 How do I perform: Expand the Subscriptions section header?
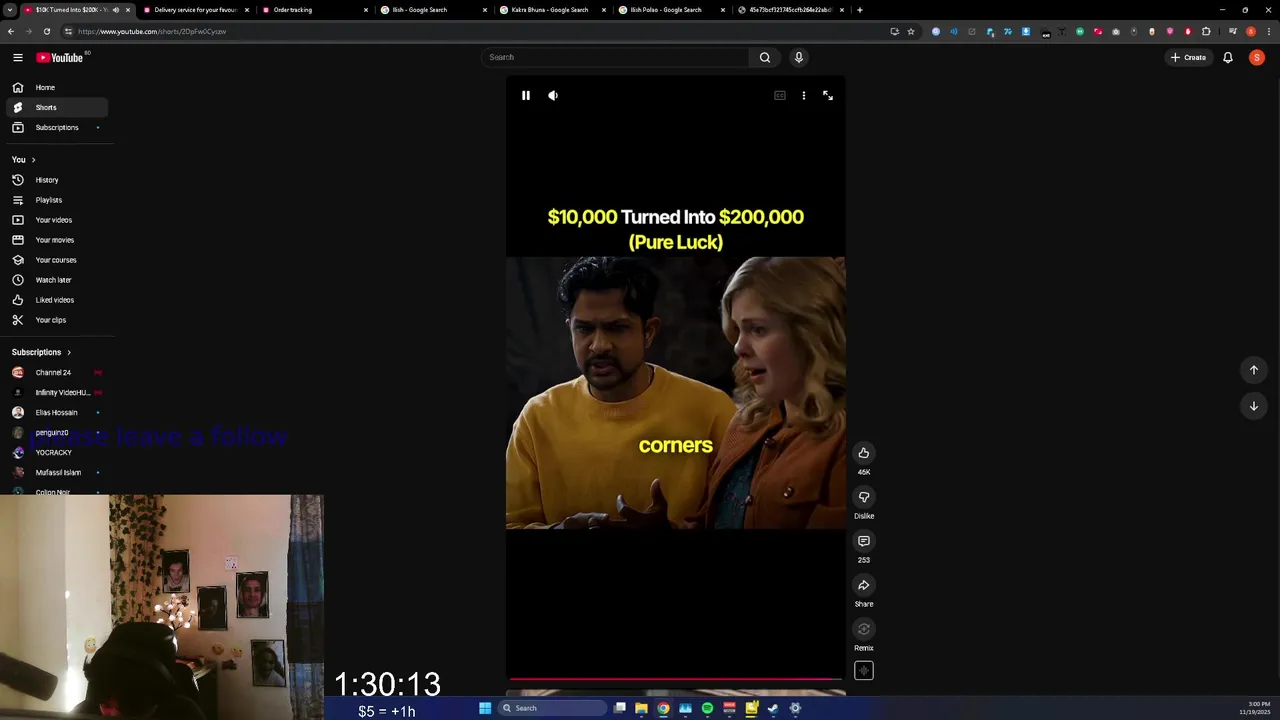(x=42, y=352)
